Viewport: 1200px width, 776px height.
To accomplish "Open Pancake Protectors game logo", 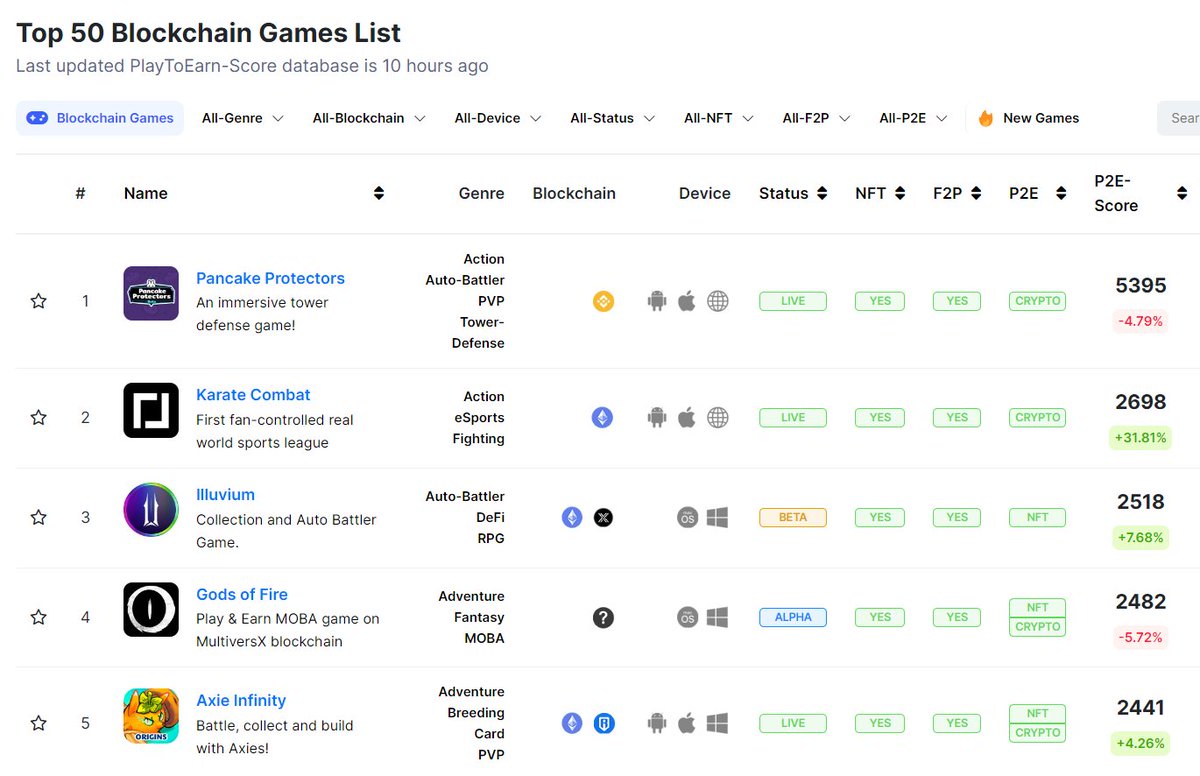I will (x=151, y=293).
